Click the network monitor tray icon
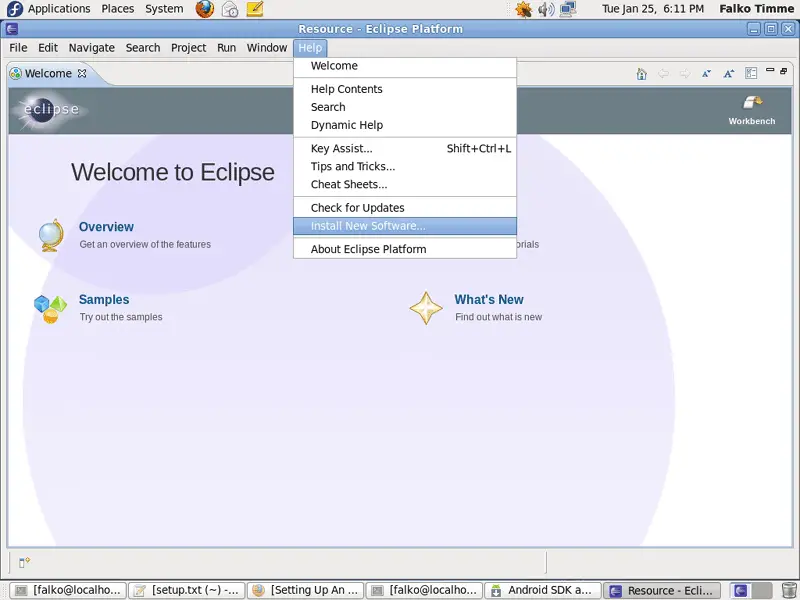The image size is (800, 600). 568,9
